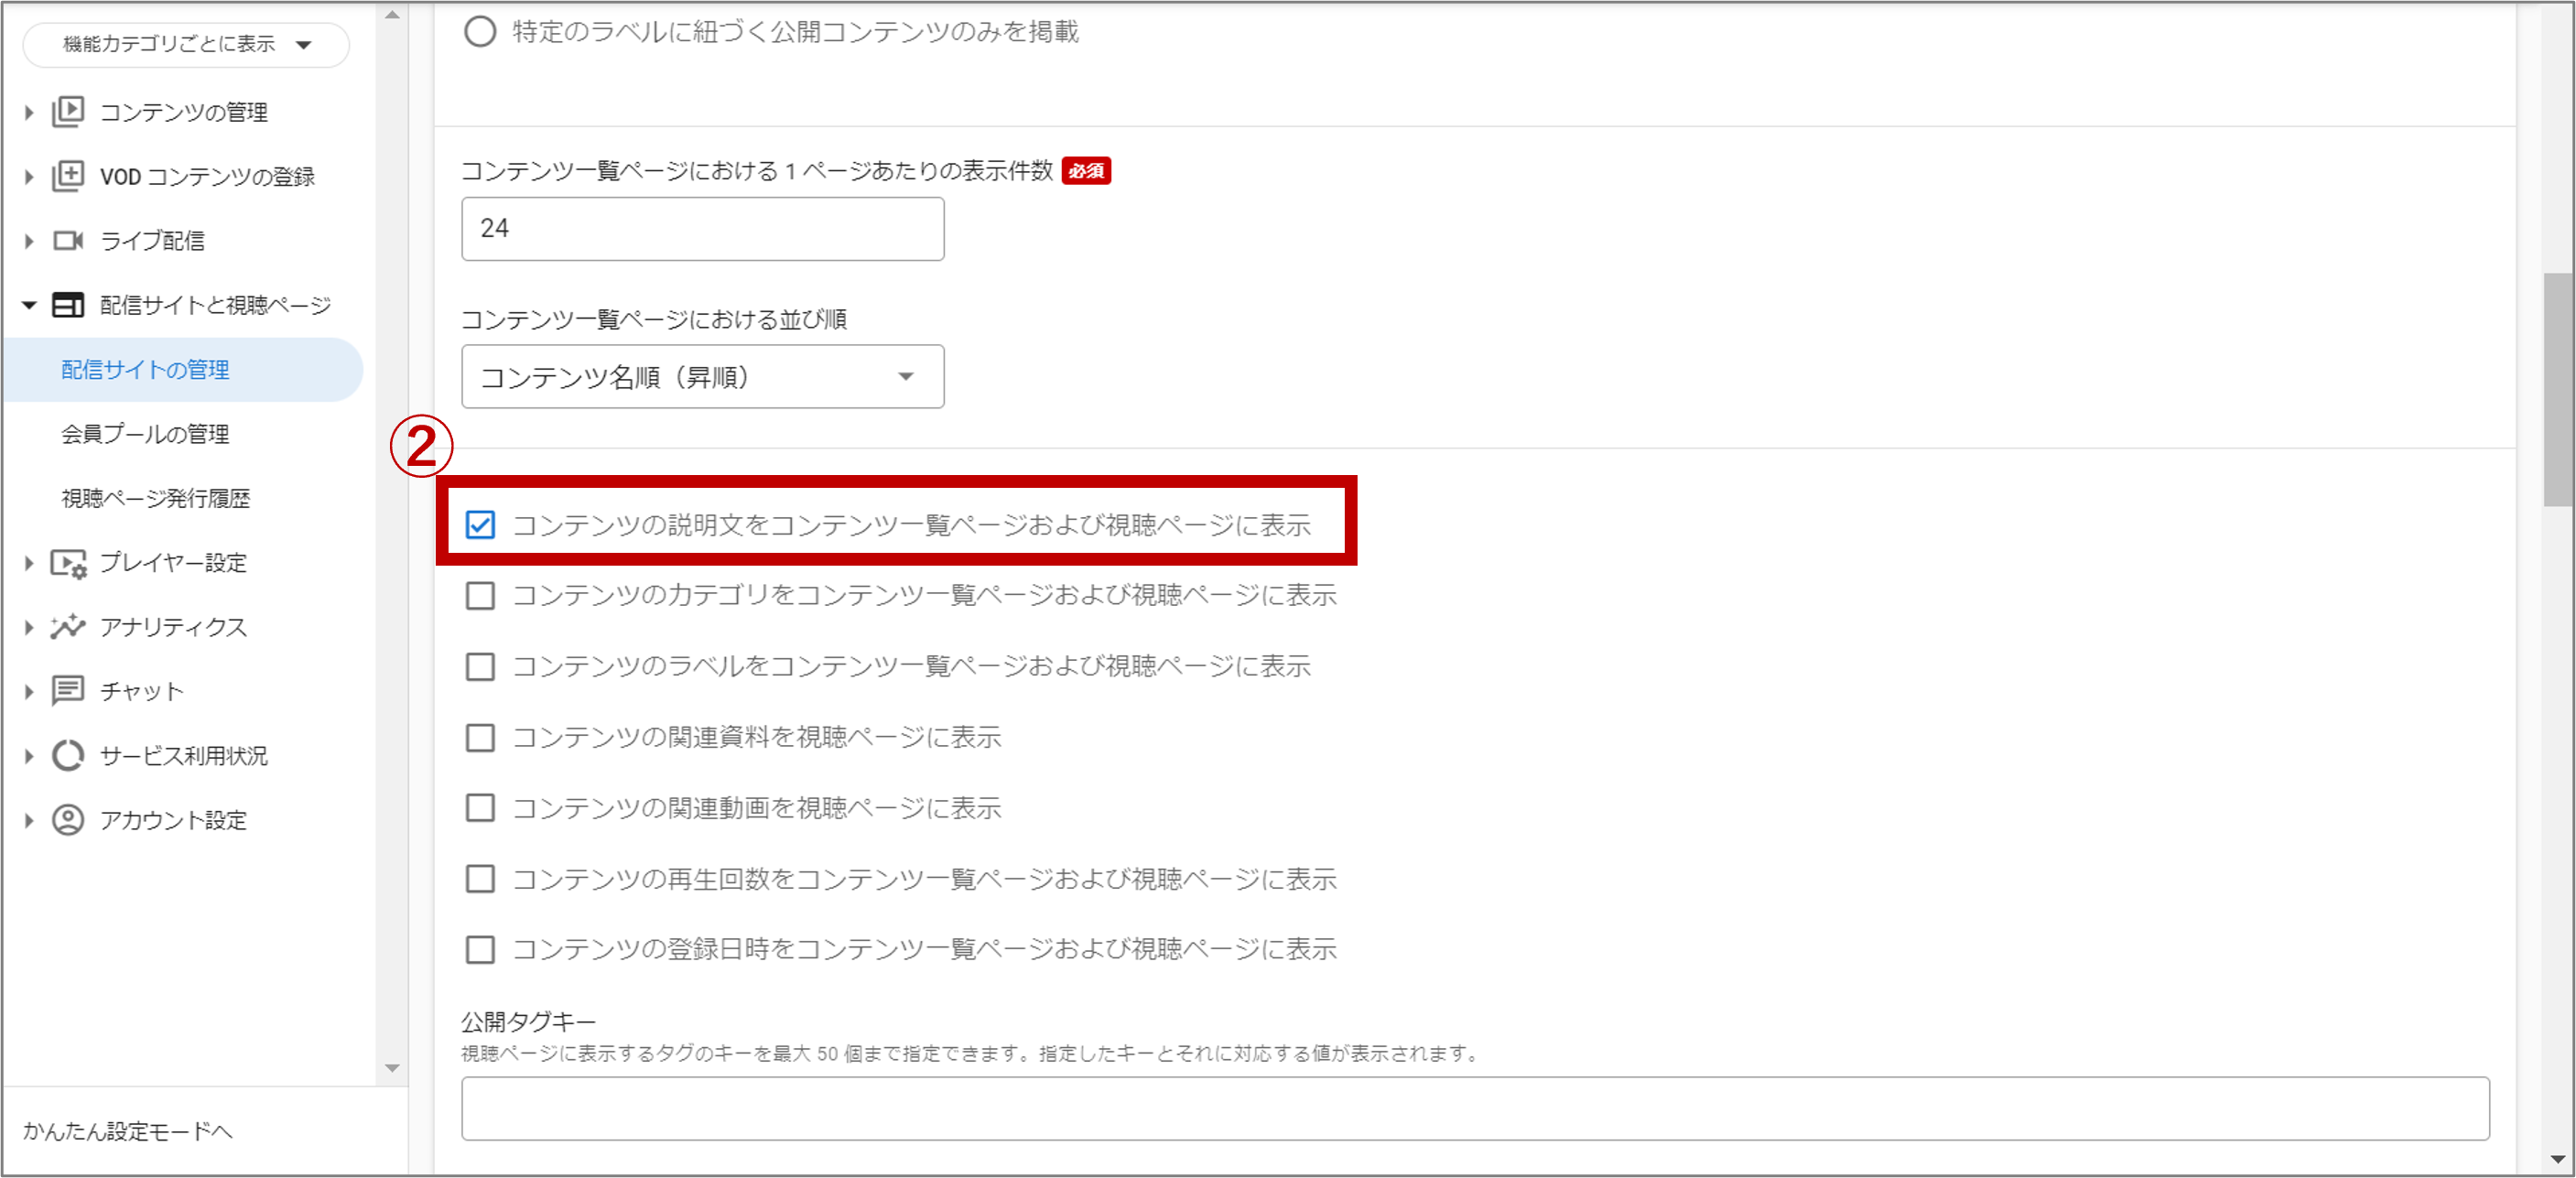Click the アカウント設定 user icon
Image resolution: width=2576 pixels, height=1178 pixels.
point(68,820)
